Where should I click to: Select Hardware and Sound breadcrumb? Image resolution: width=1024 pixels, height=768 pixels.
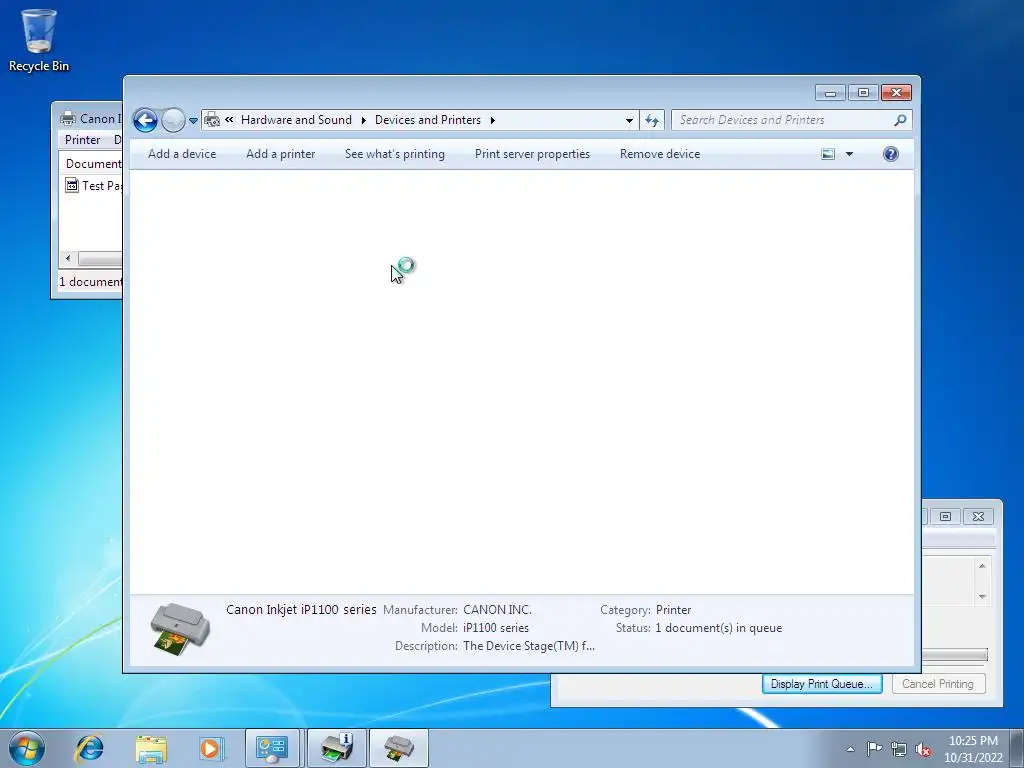[296, 120]
